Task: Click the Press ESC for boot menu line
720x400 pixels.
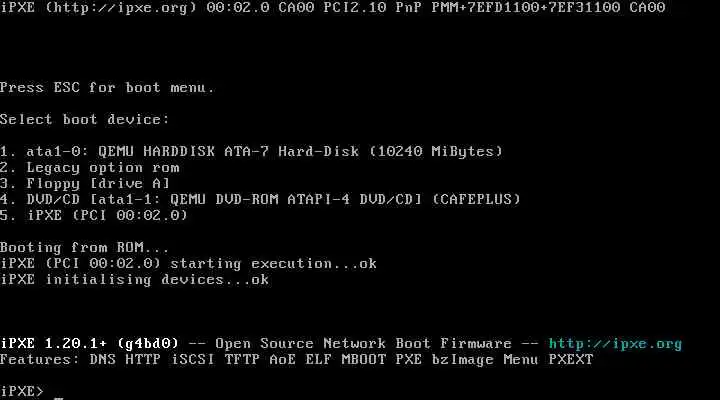Action: [x=107, y=87]
